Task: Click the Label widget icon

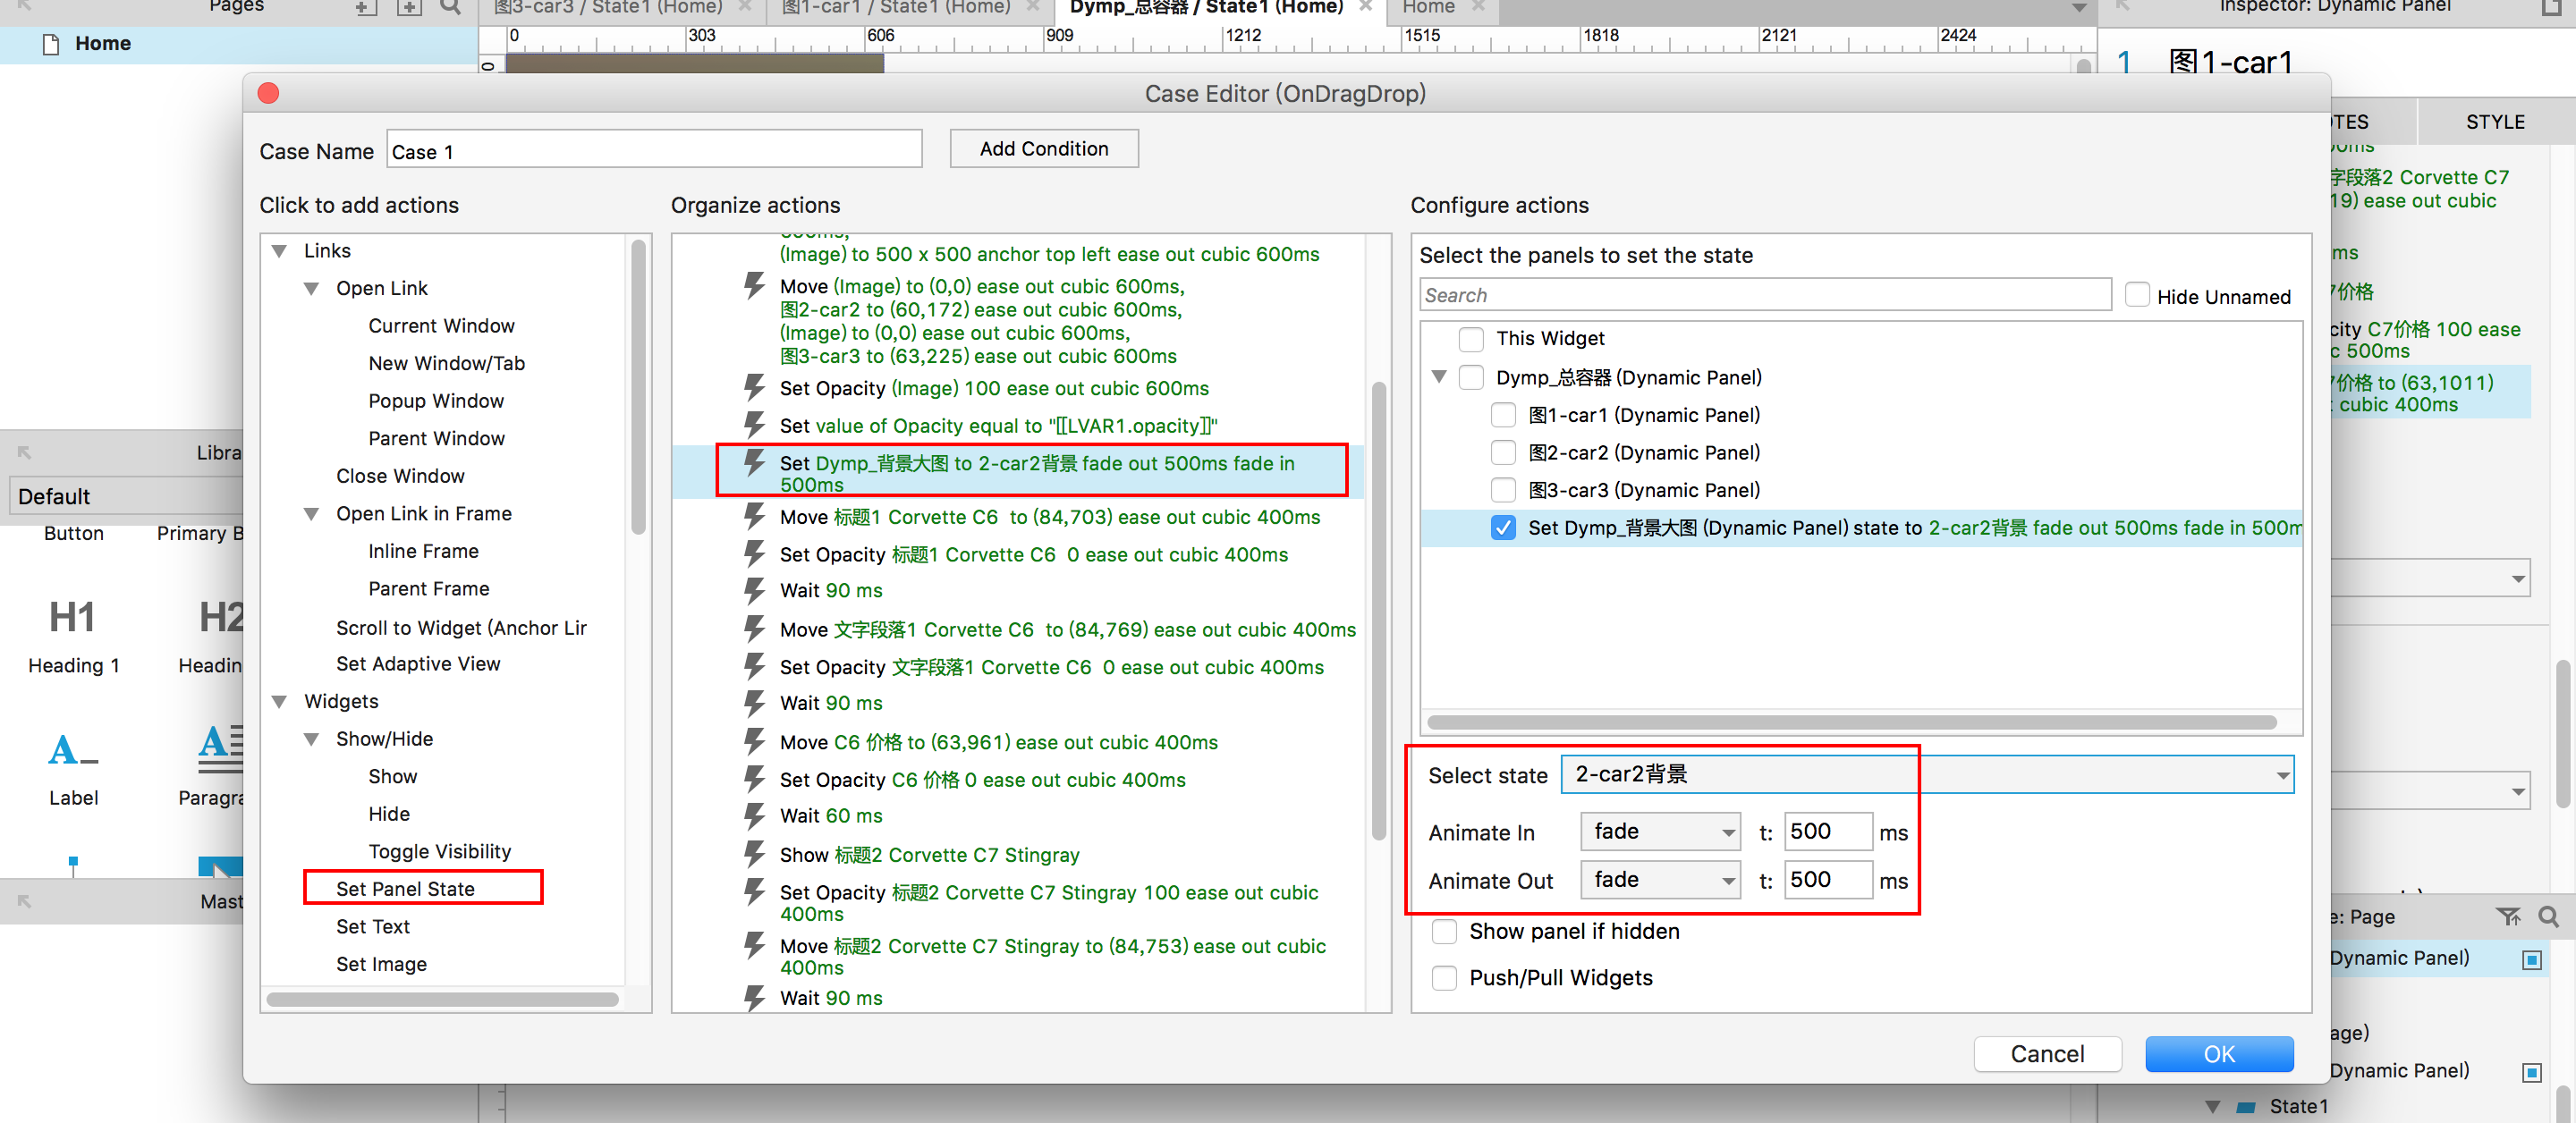Action: [x=72, y=750]
